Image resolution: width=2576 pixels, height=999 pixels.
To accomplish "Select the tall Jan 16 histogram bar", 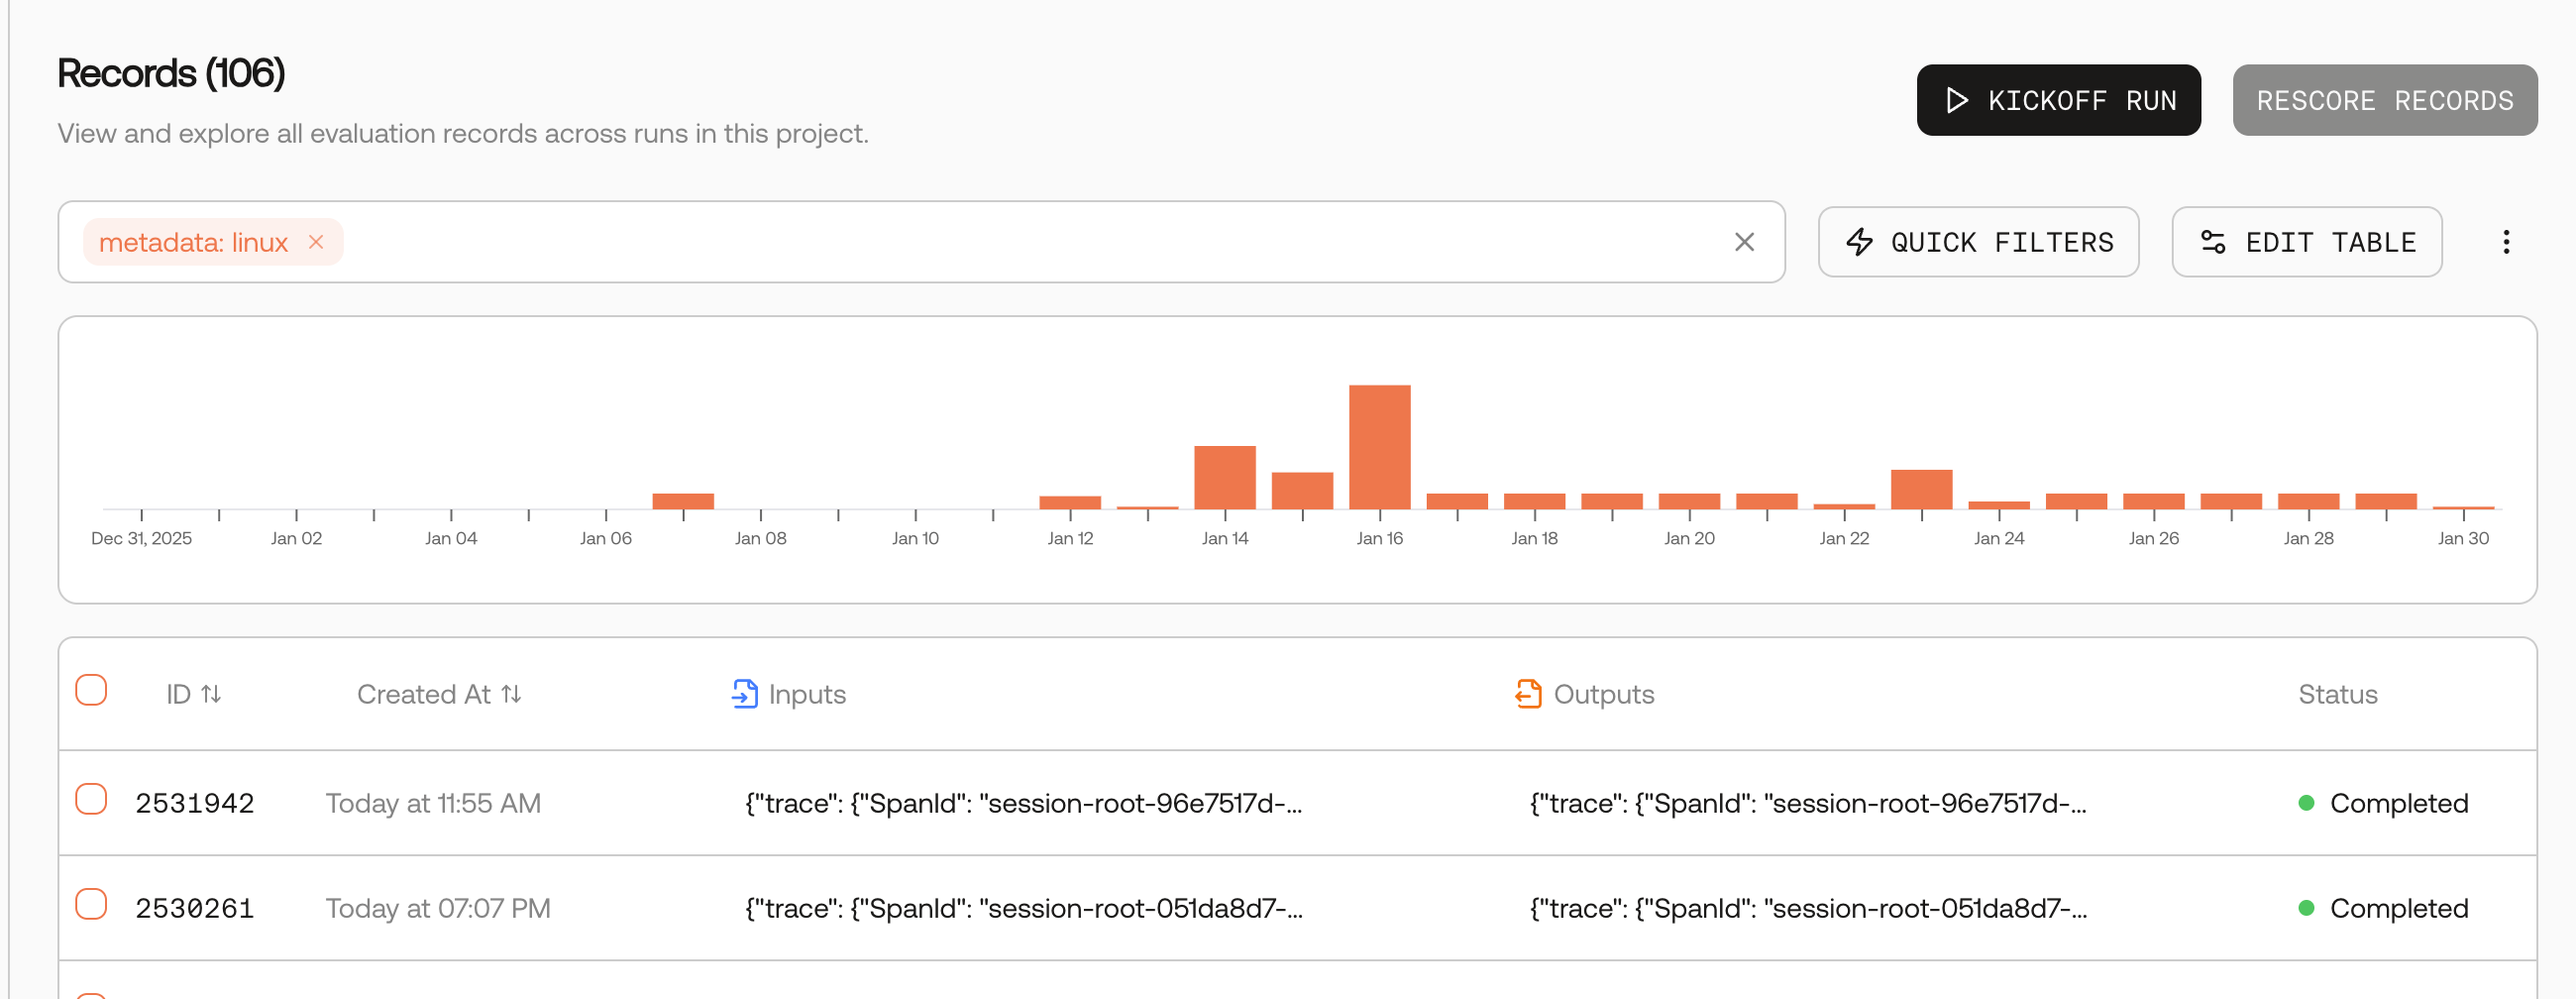I will [1379, 447].
